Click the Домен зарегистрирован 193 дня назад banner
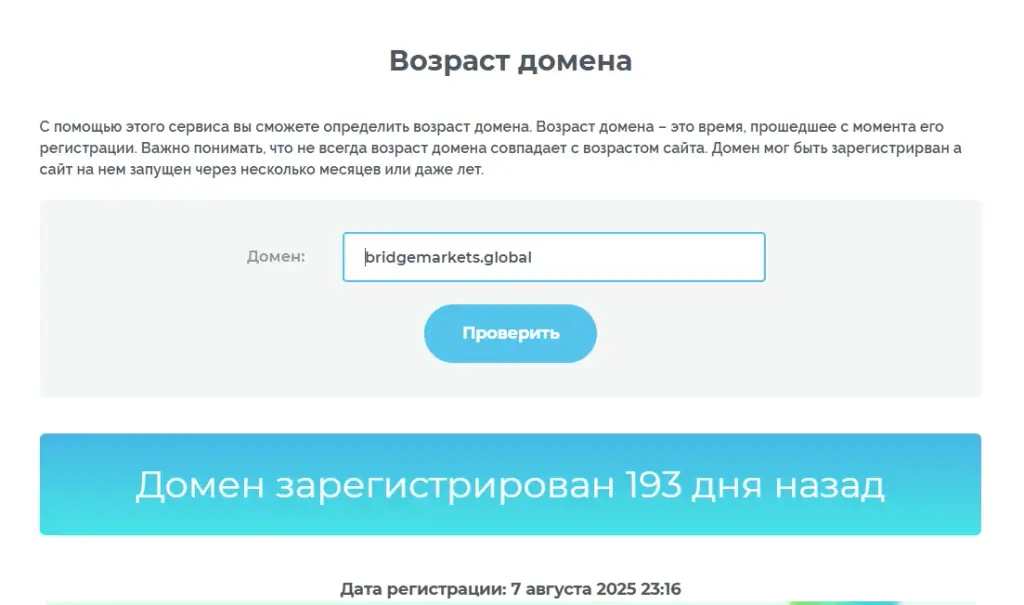 coord(510,484)
